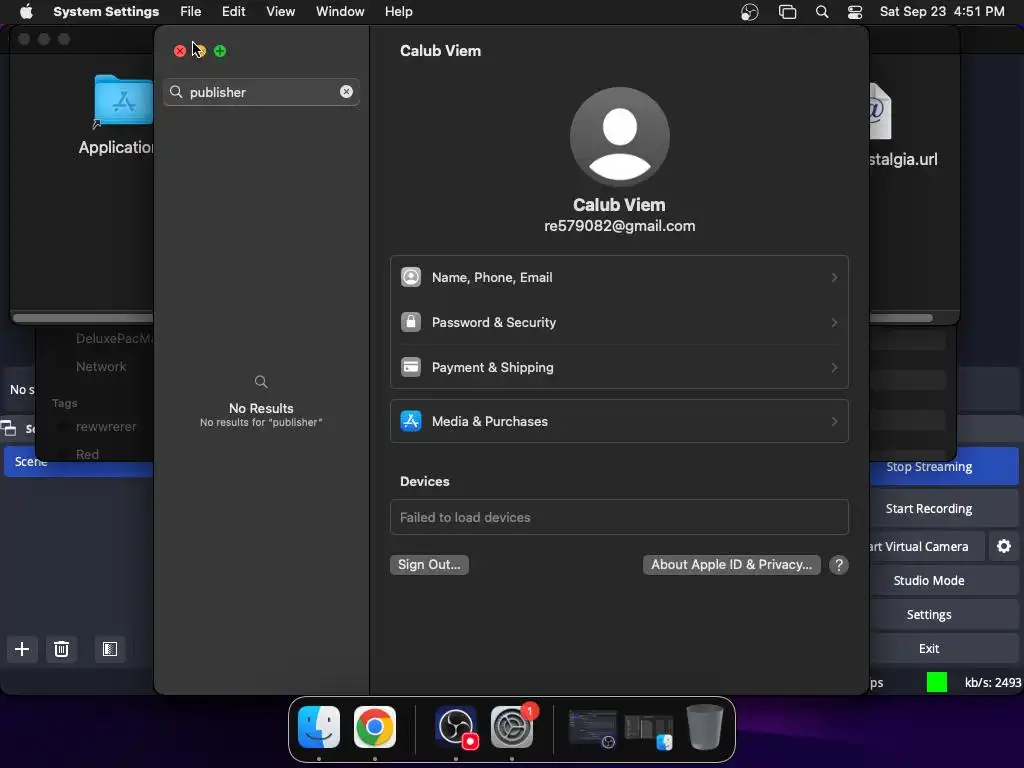Open Control Center in menu bar
Image resolution: width=1024 pixels, height=768 pixels.
tap(855, 12)
